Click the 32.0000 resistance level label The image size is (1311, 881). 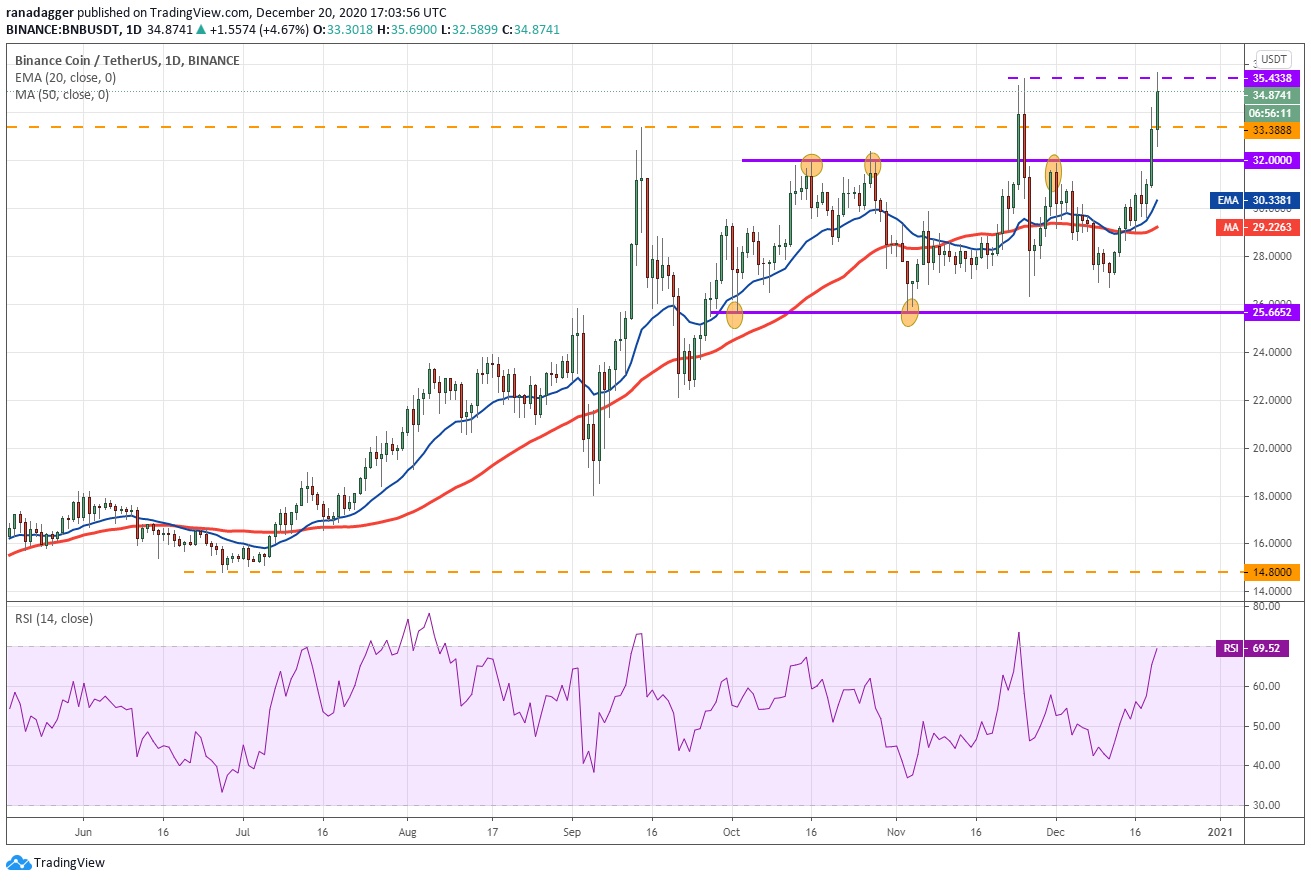pos(1273,160)
